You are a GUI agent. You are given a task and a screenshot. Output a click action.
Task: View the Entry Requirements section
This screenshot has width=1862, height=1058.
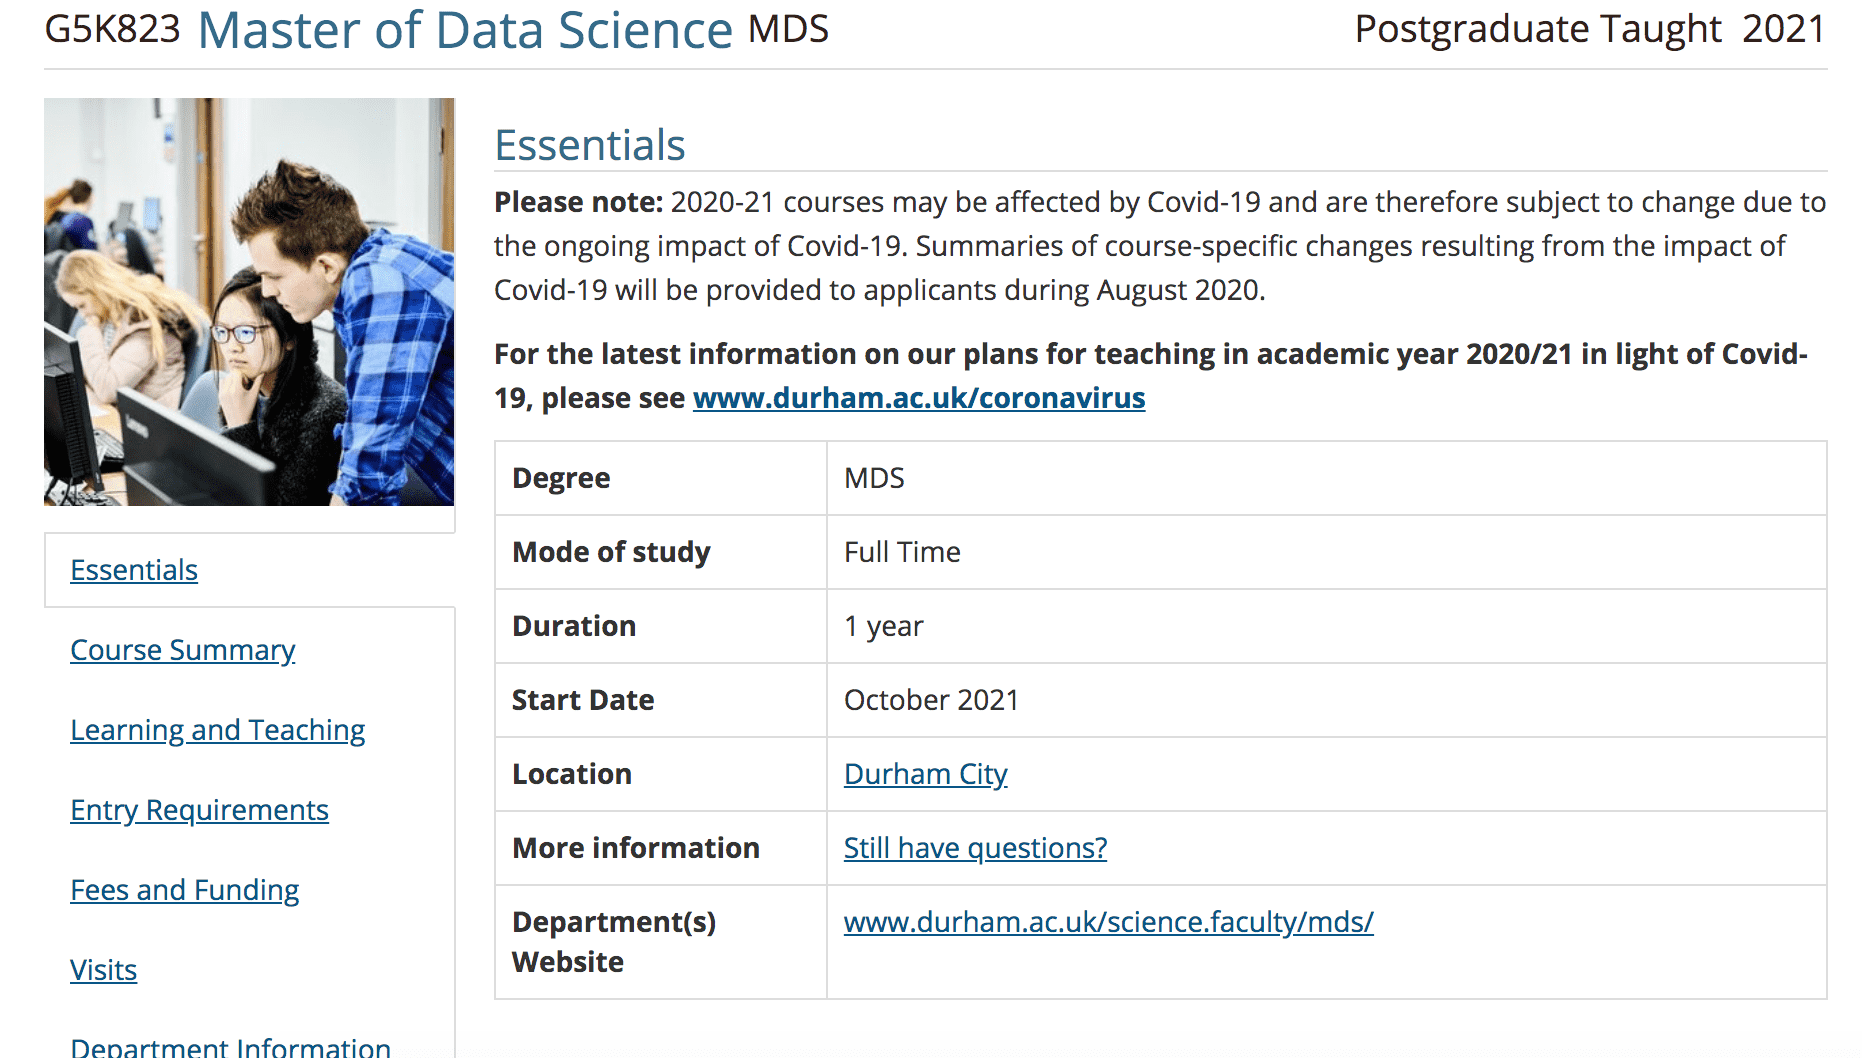click(x=199, y=810)
